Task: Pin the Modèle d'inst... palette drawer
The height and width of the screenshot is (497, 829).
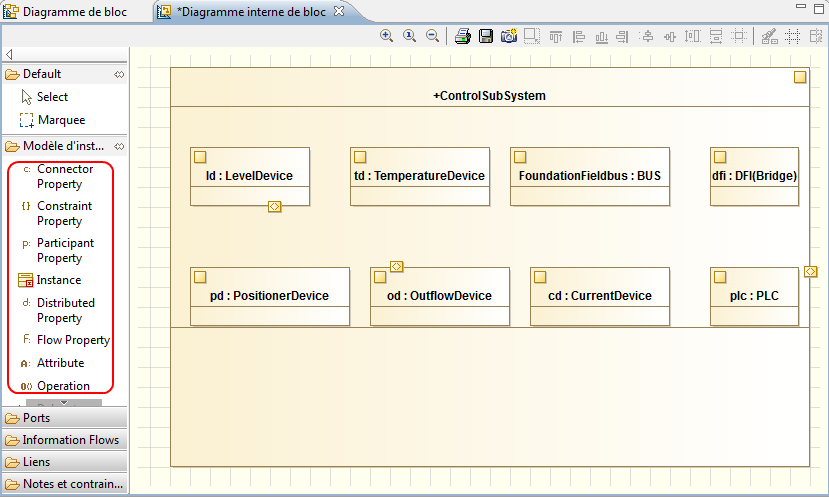Action: click(119, 146)
